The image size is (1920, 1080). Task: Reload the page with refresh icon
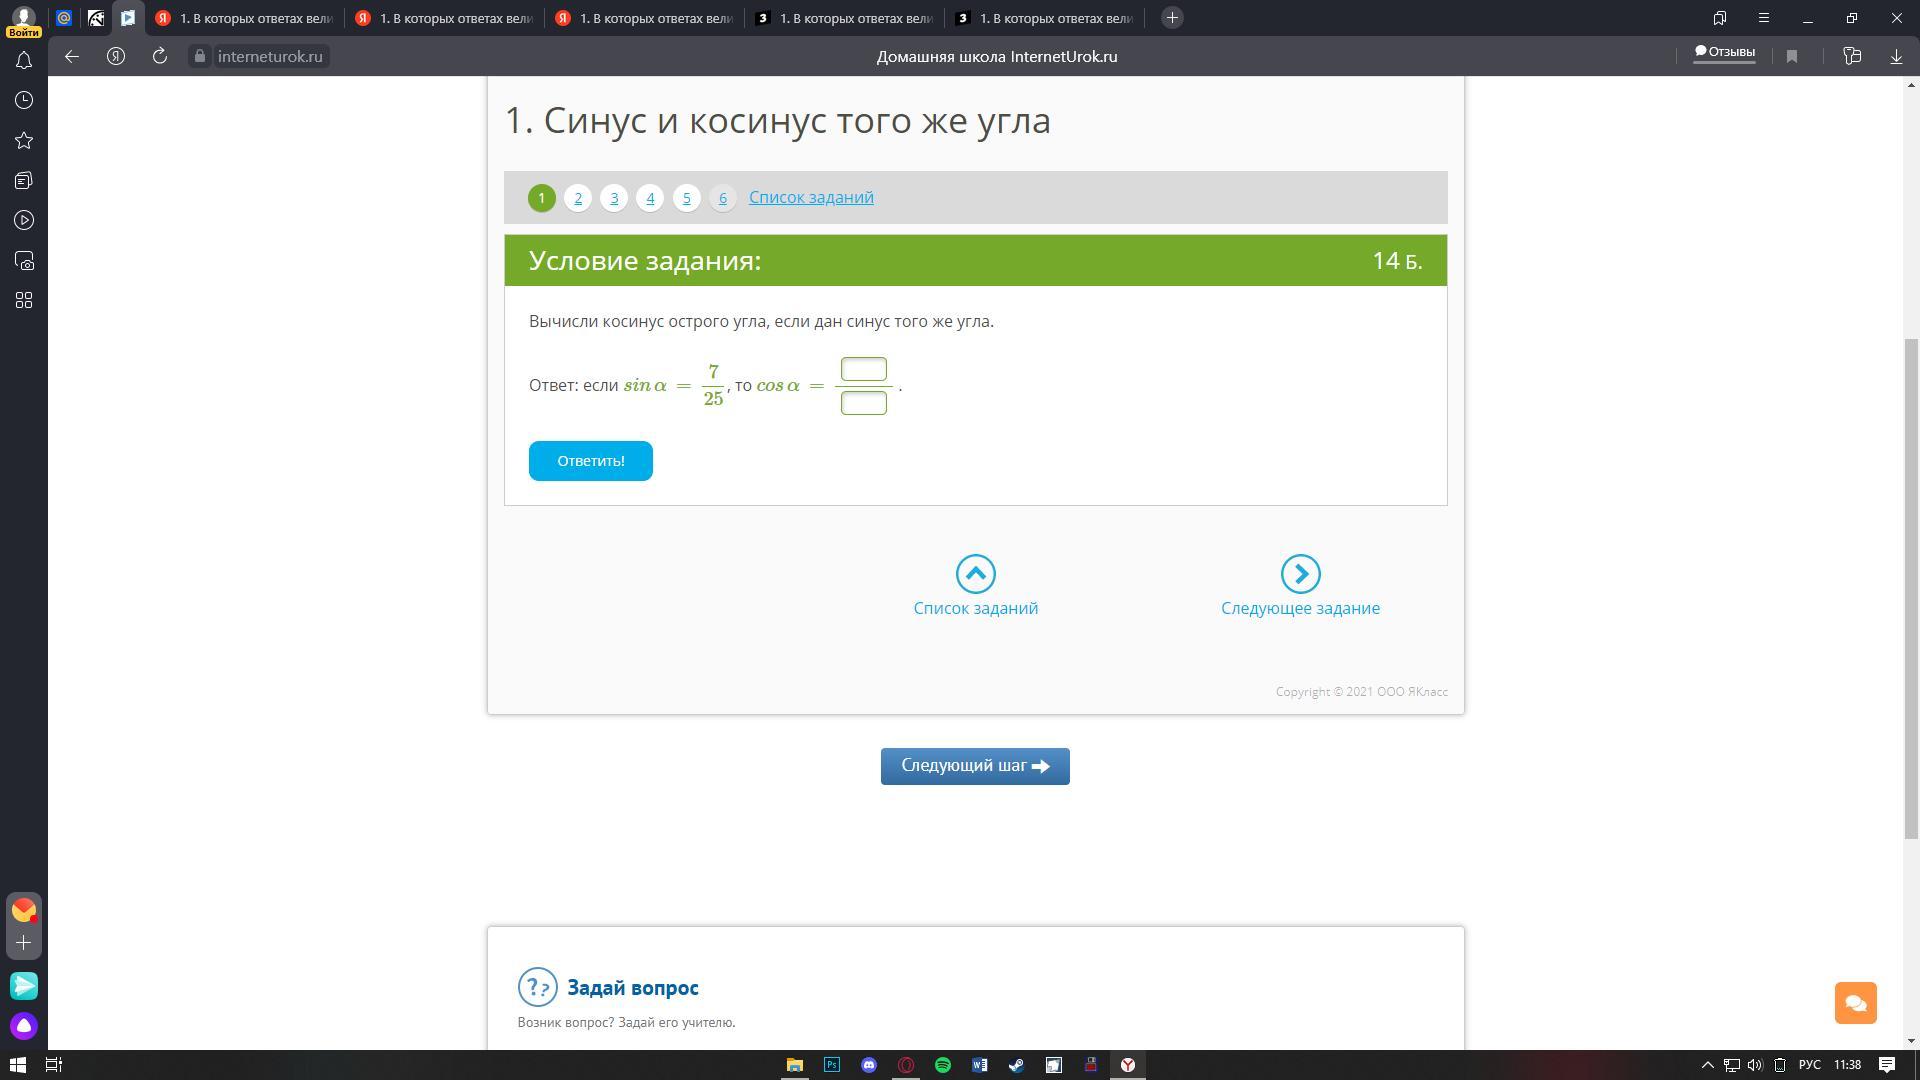pos(159,57)
